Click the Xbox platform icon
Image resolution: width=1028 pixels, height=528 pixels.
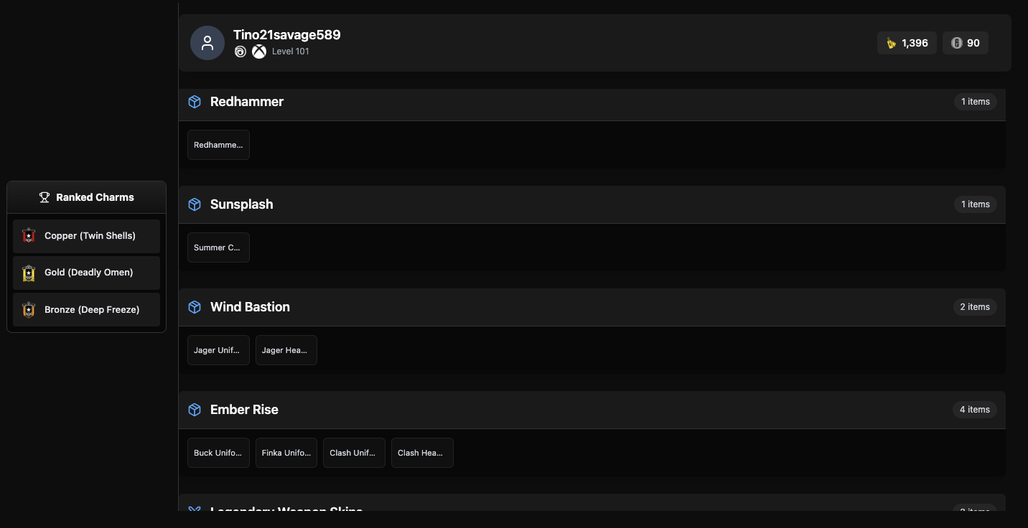point(259,51)
